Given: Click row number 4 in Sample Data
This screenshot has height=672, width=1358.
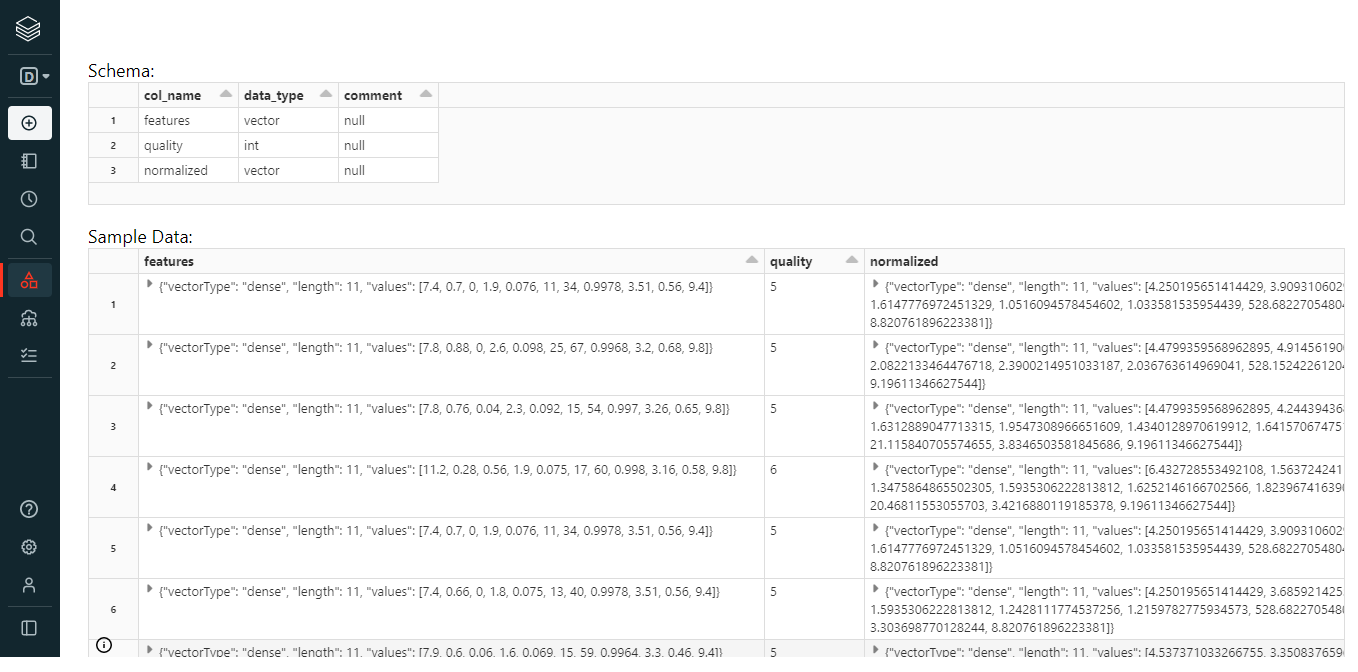Looking at the screenshot, I should coord(113,487).
